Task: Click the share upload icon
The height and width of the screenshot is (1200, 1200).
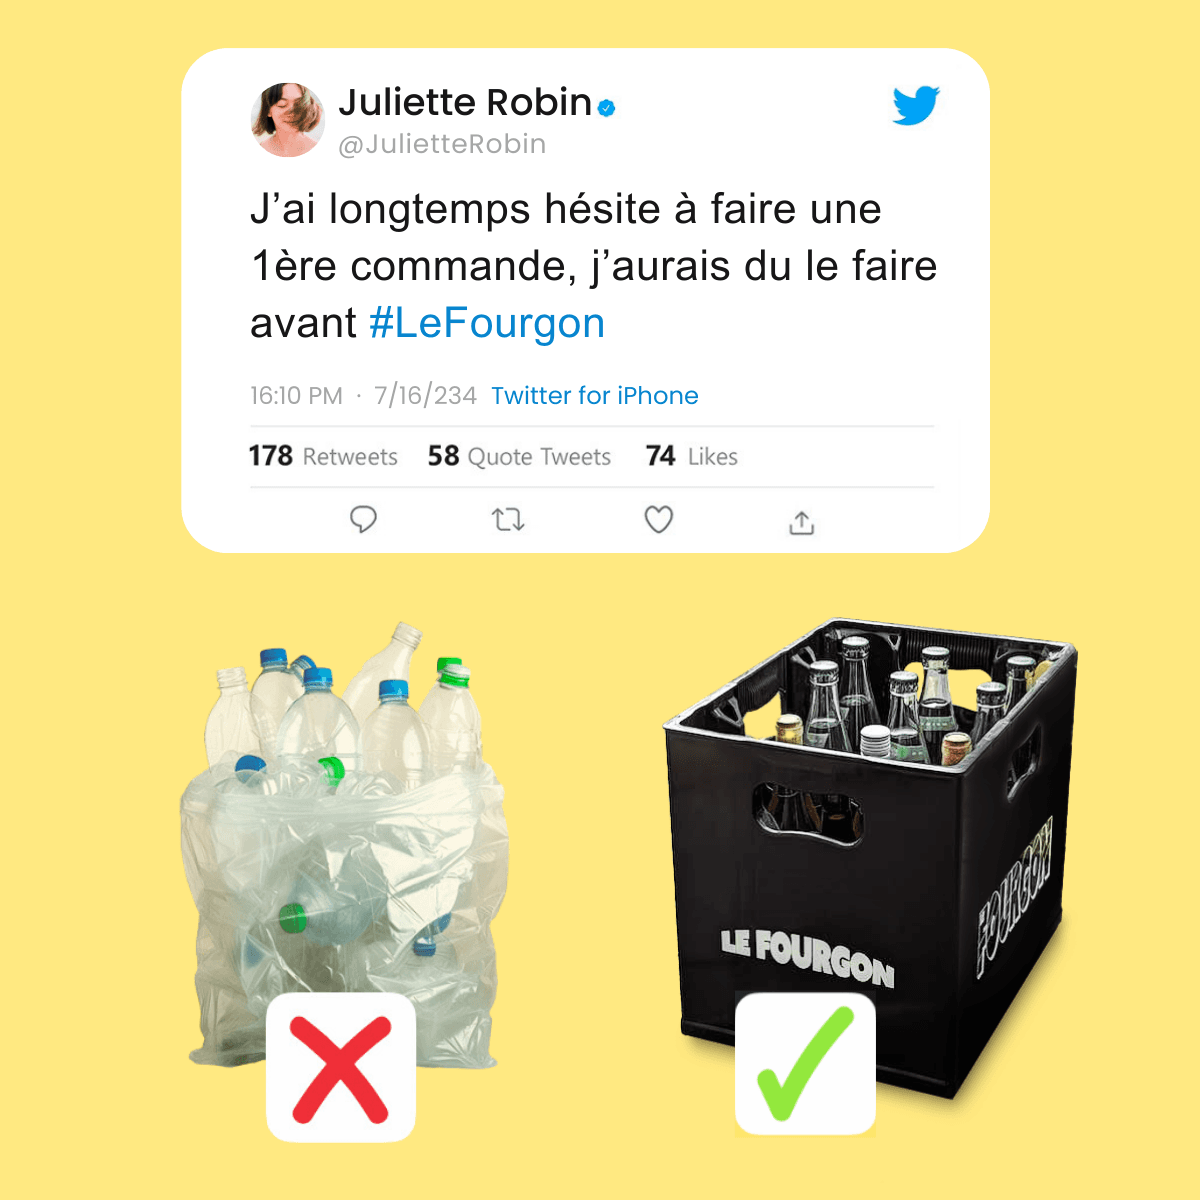Action: (802, 522)
